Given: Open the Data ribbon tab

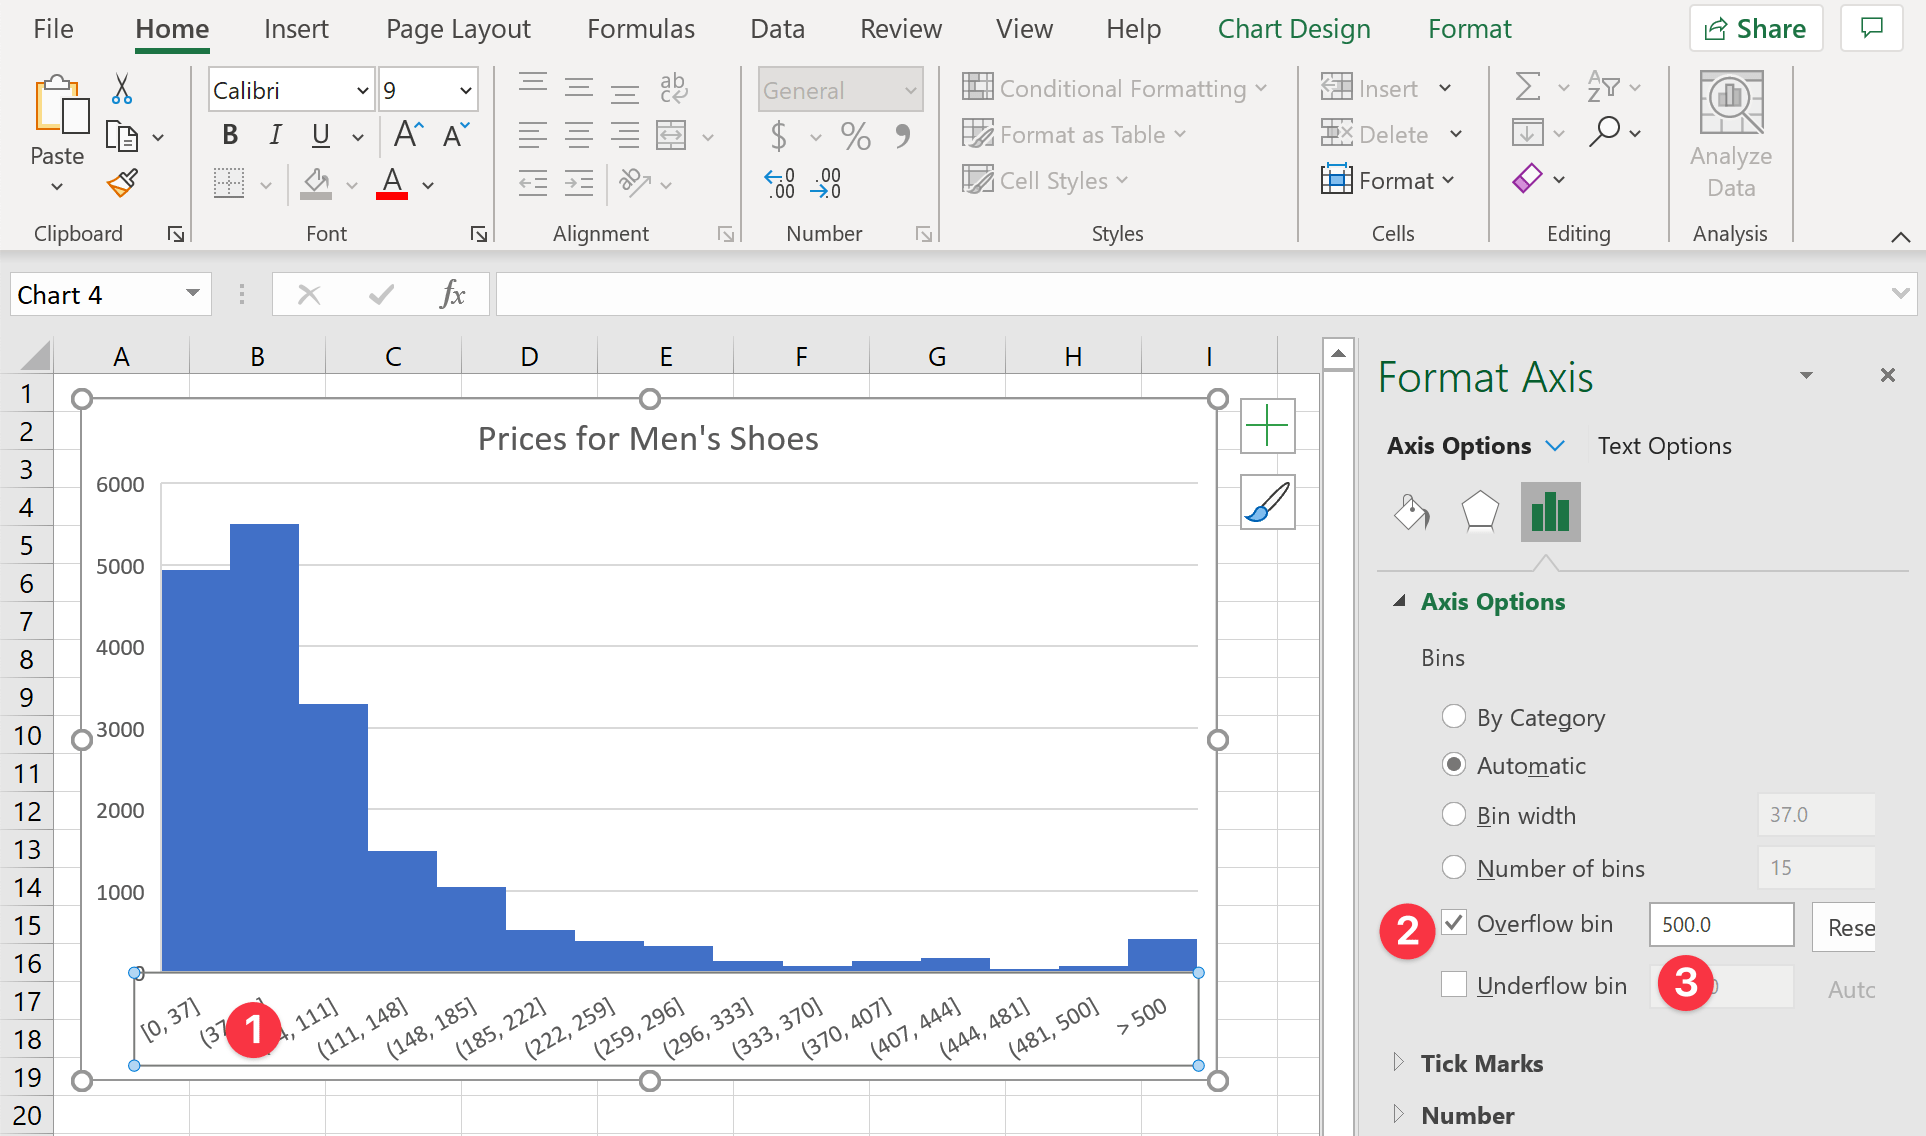Looking at the screenshot, I should pyautogui.click(x=777, y=28).
